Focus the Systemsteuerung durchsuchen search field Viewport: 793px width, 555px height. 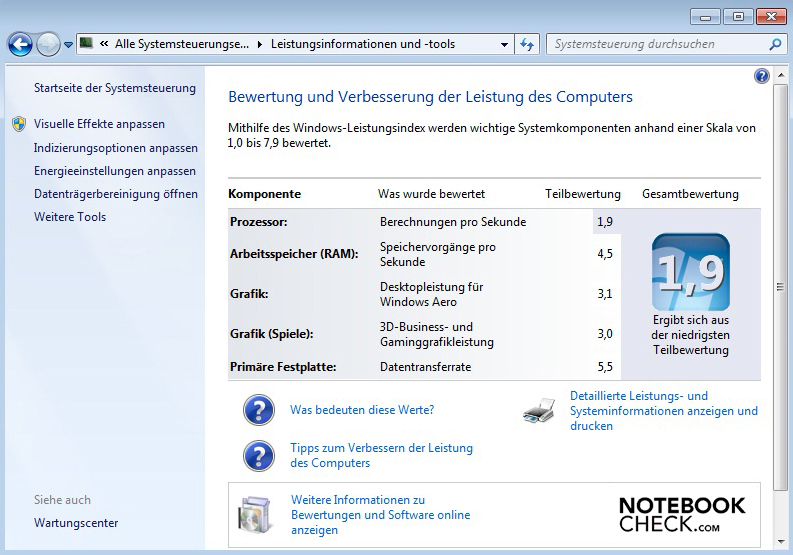[657, 45]
